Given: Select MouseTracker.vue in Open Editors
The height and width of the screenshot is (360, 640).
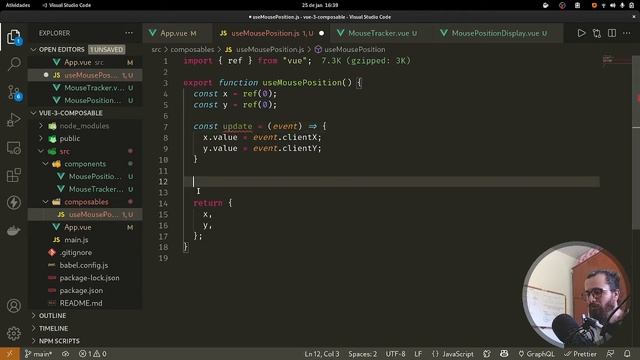Looking at the screenshot, I should pyautogui.click(x=85, y=88).
